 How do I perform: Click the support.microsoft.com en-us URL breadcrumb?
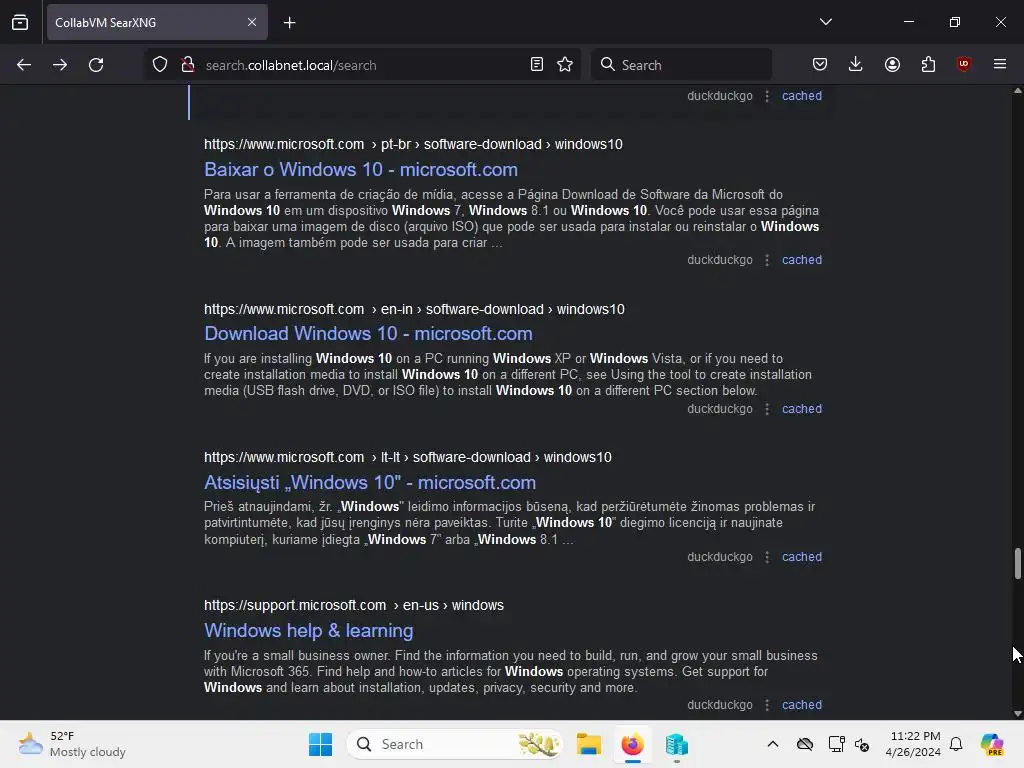(x=353, y=606)
